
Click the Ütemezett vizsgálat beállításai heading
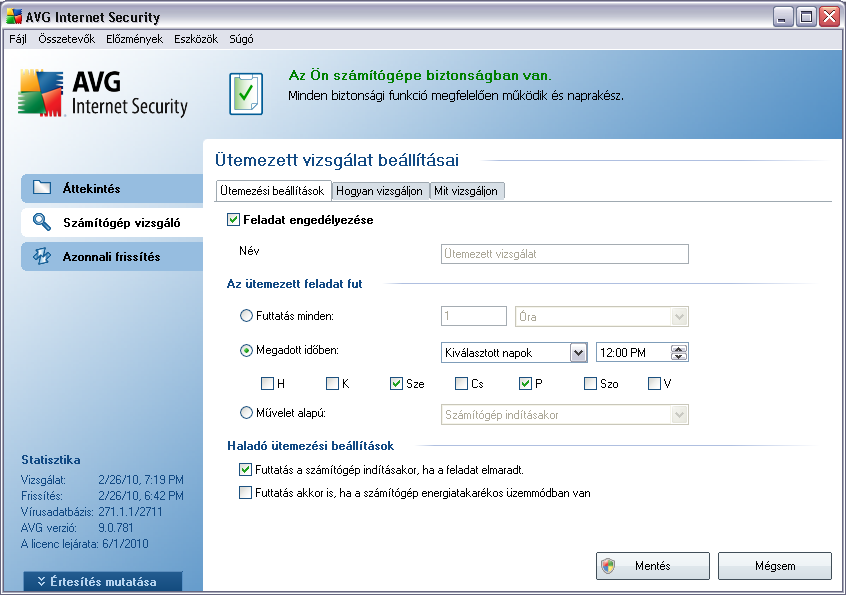point(337,160)
